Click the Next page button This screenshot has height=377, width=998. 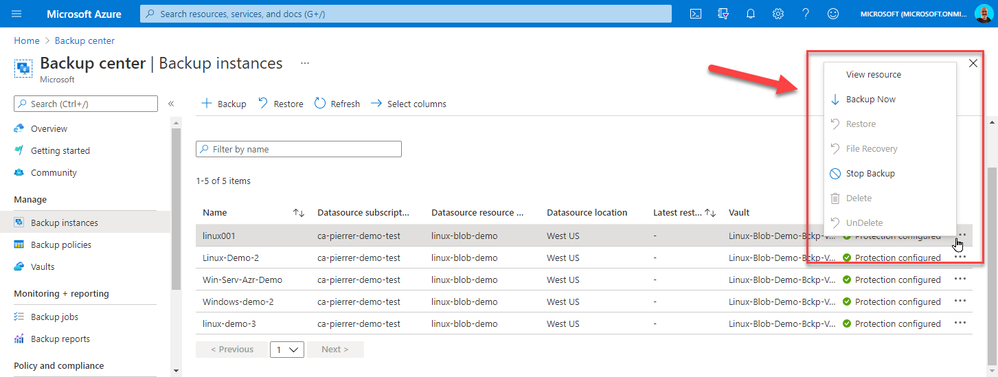click(x=335, y=349)
